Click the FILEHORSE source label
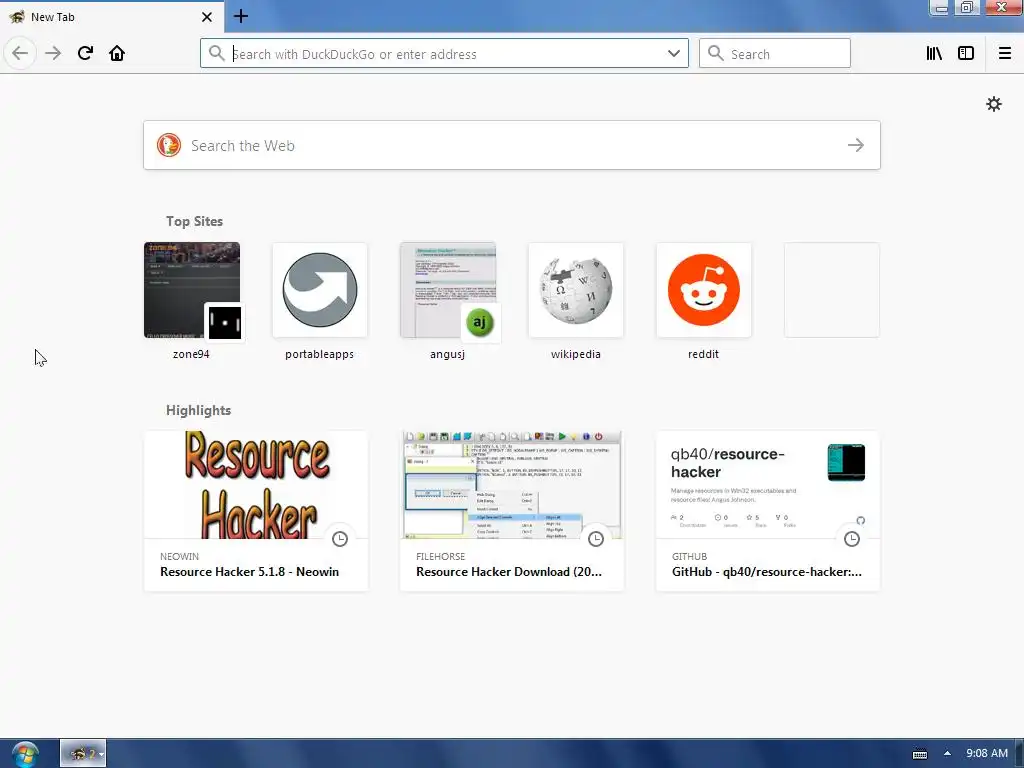Image resolution: width=1024 pixels, height=768 pixels. coord(441,556)
